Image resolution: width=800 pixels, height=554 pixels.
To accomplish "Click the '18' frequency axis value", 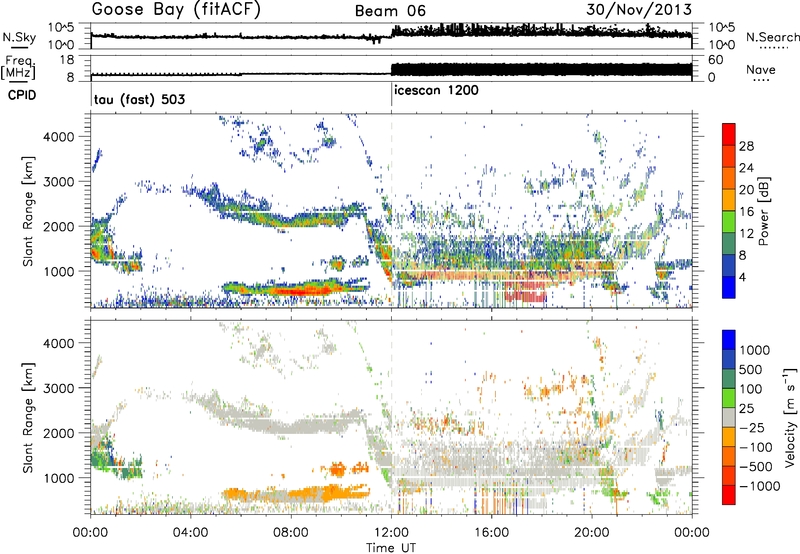I will tap(67, 60).
